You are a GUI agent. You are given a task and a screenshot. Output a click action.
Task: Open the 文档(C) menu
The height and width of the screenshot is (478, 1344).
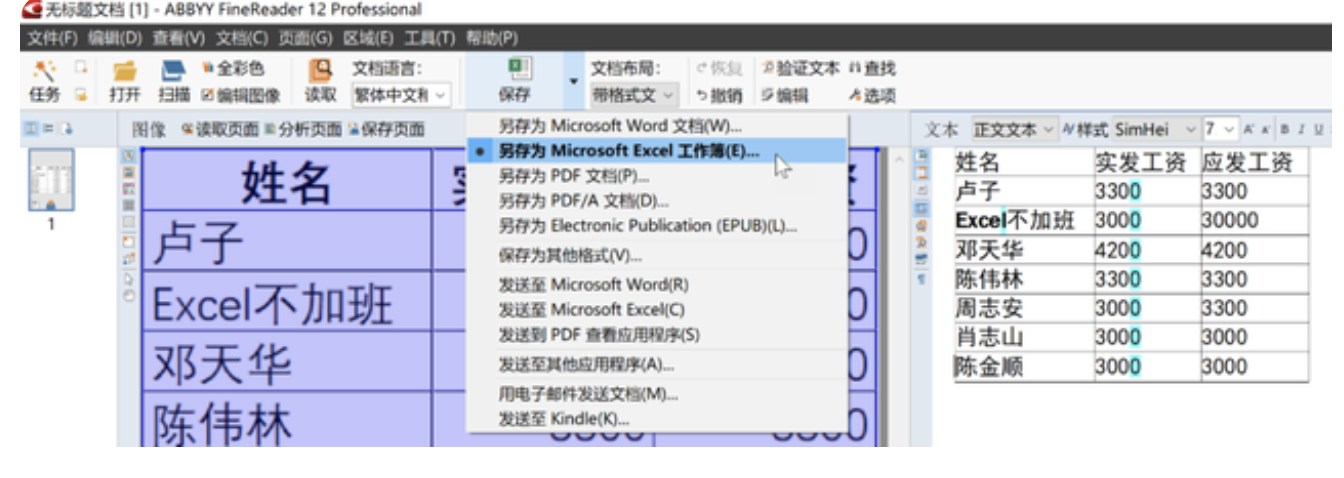(242, 38)
